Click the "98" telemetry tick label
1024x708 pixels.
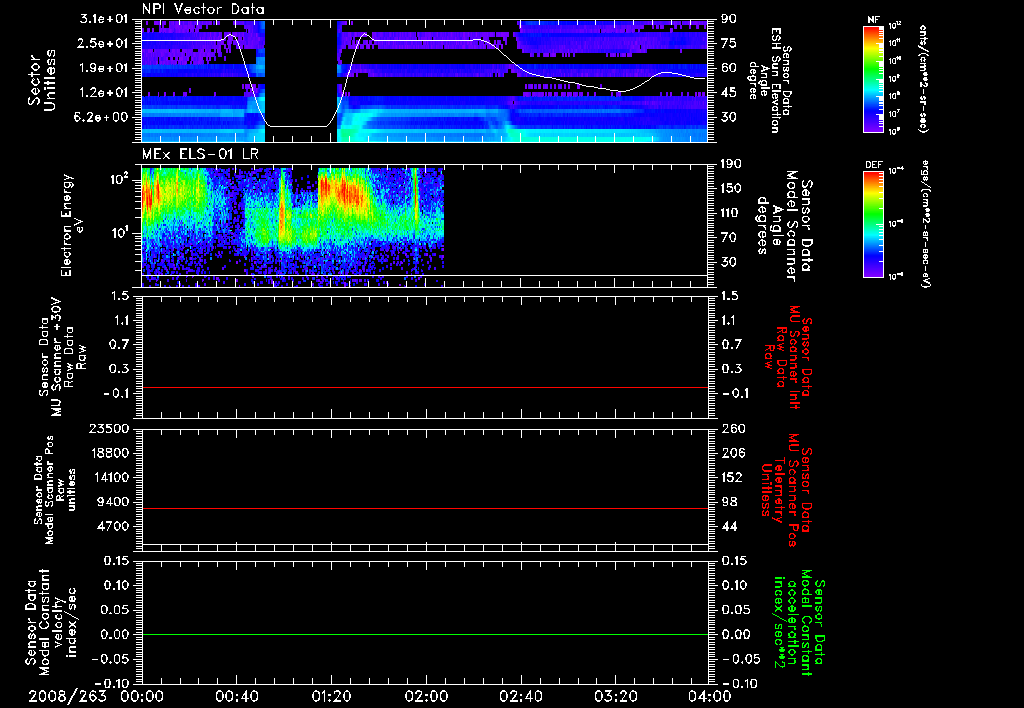(729, 502)
